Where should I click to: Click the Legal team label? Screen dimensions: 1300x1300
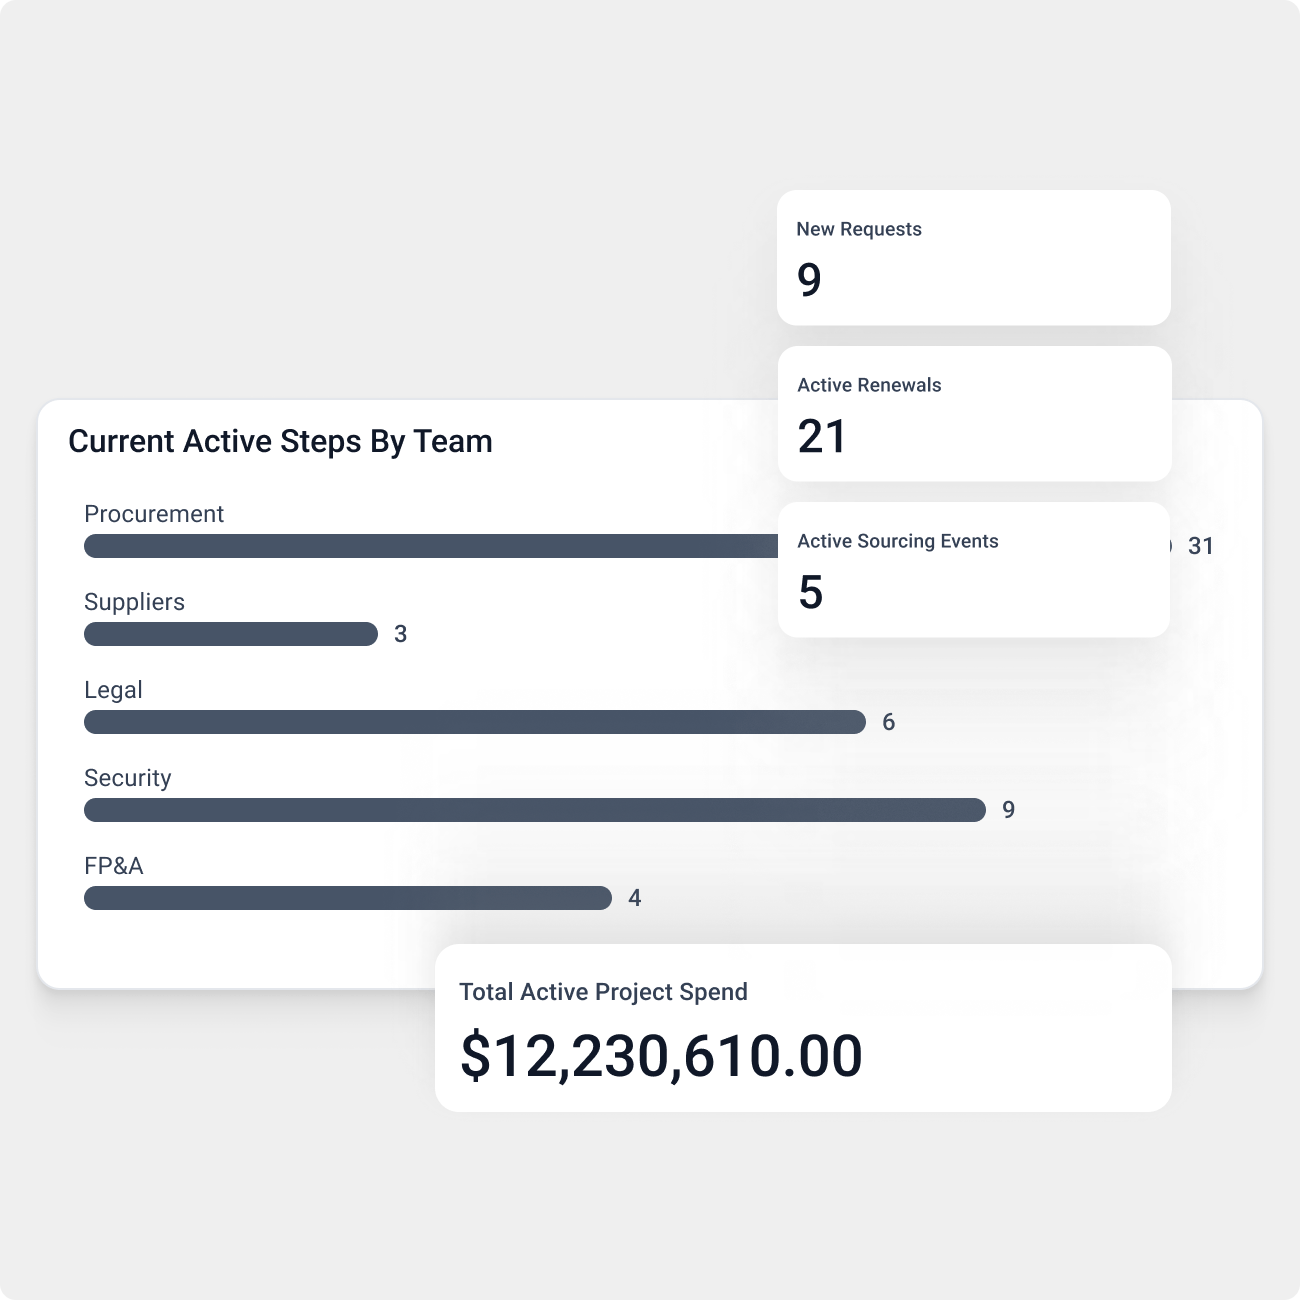pos(113,690)
